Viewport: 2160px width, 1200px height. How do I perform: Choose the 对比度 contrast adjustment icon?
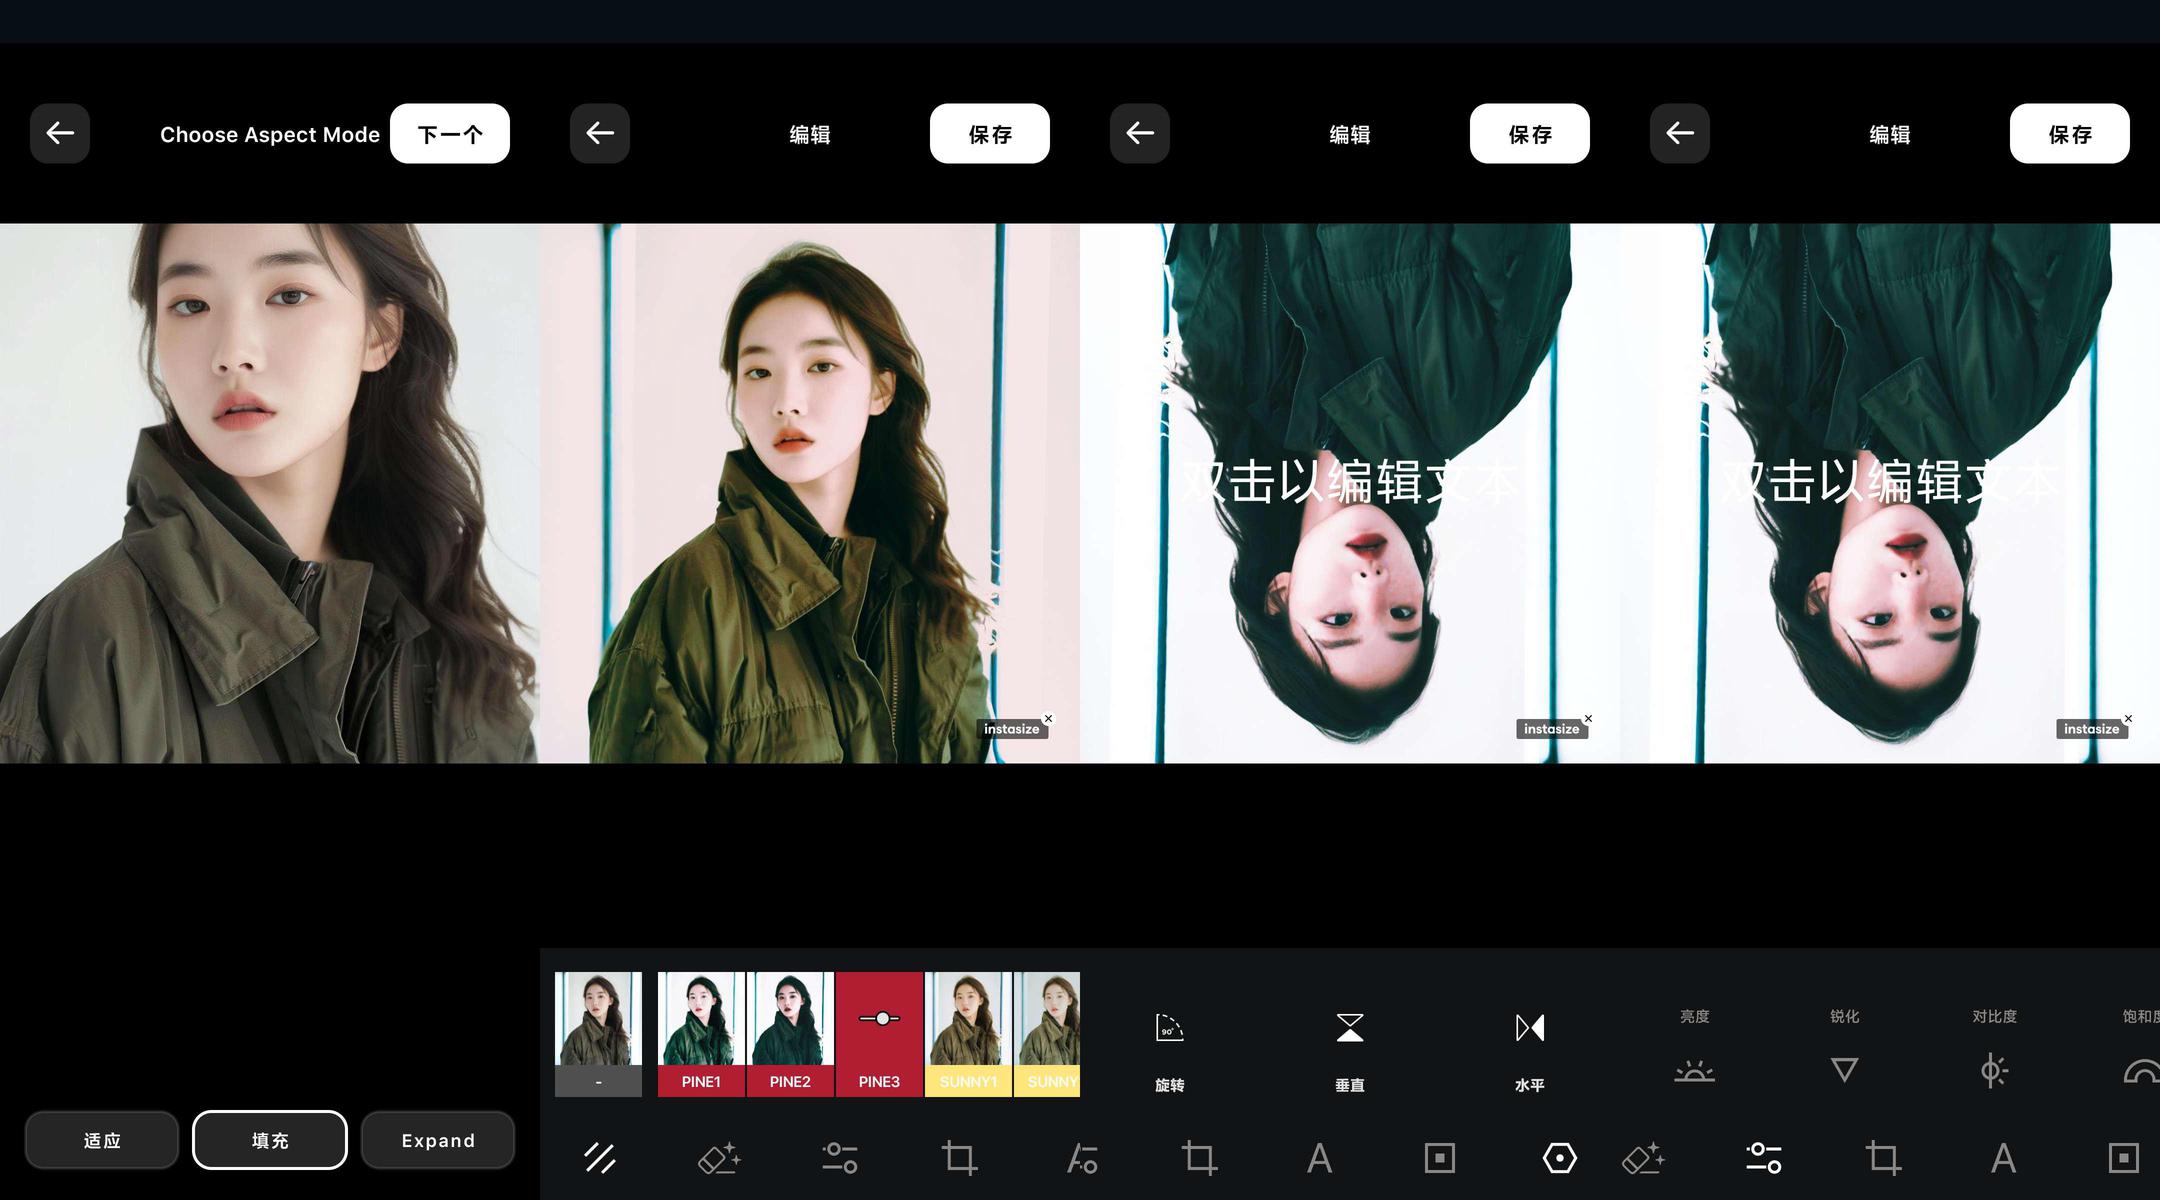(1994, 1068)
